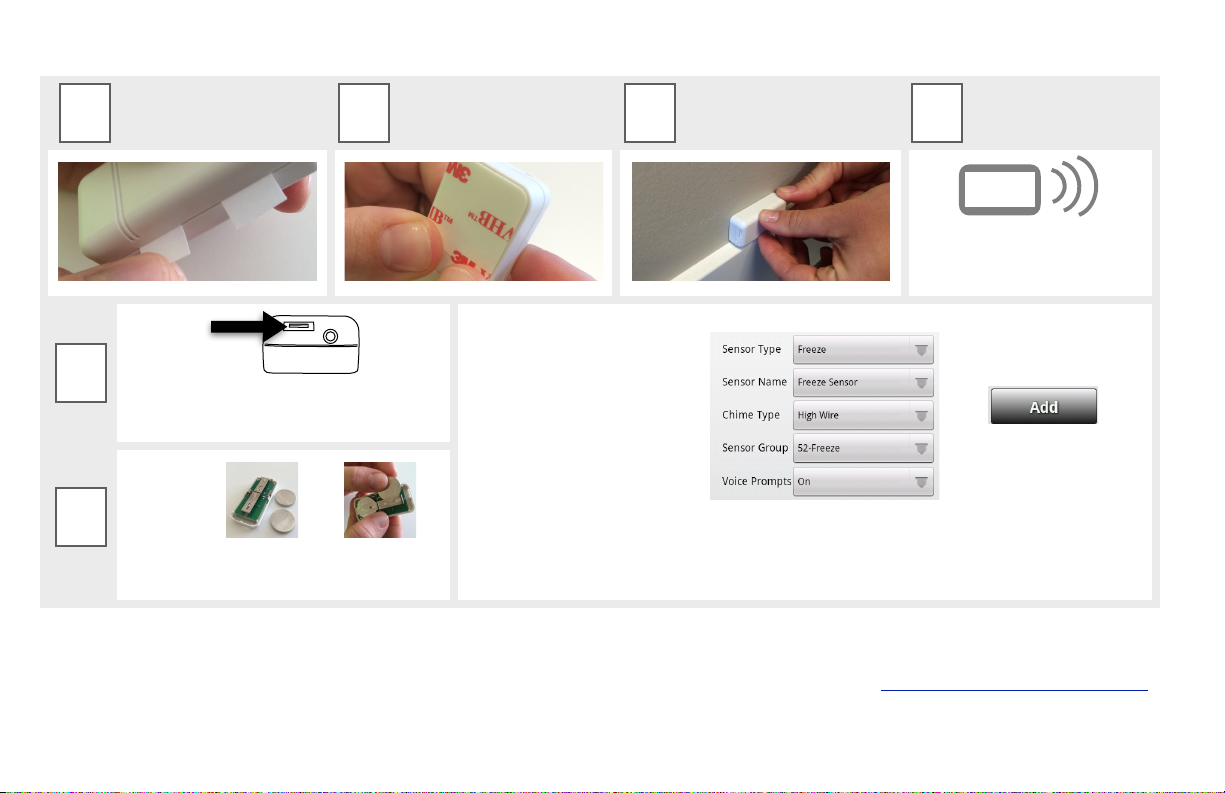Toggle the Voice Prompts On dropdown
The image size is (1225, 793).
coord(863,481)
